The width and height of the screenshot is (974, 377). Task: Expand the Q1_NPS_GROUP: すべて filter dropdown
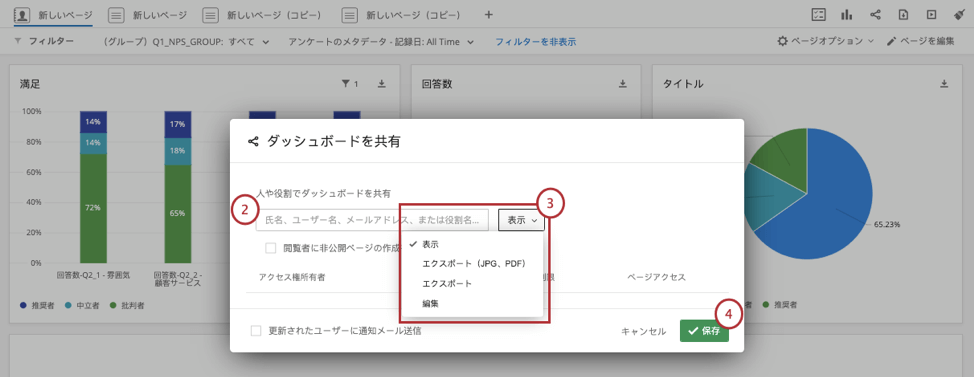click(x=187, y=42)
